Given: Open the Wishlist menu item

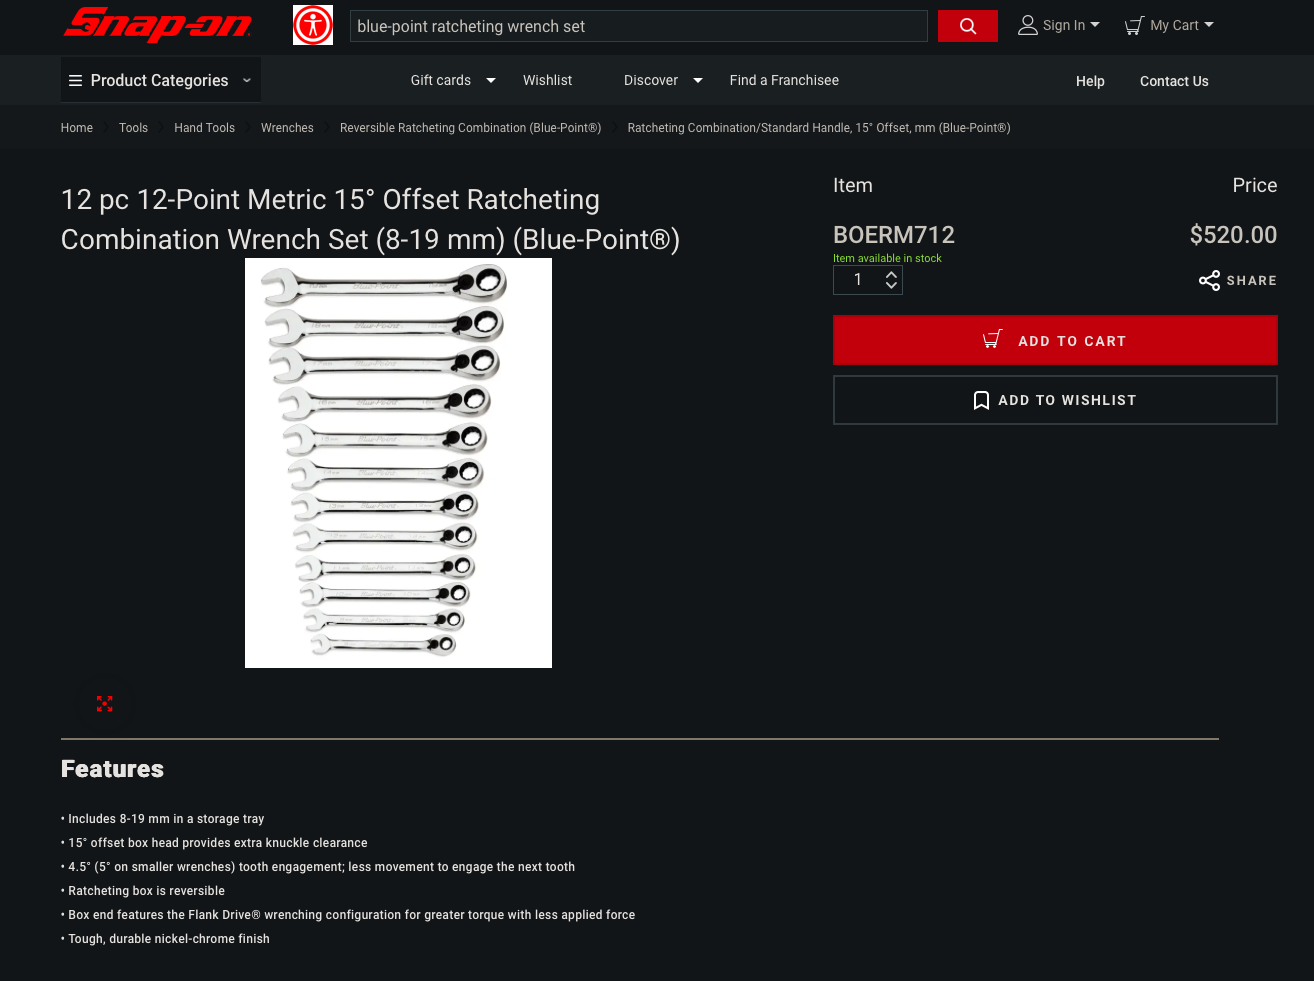Looking at the screenshot, I should pos(547,81).
